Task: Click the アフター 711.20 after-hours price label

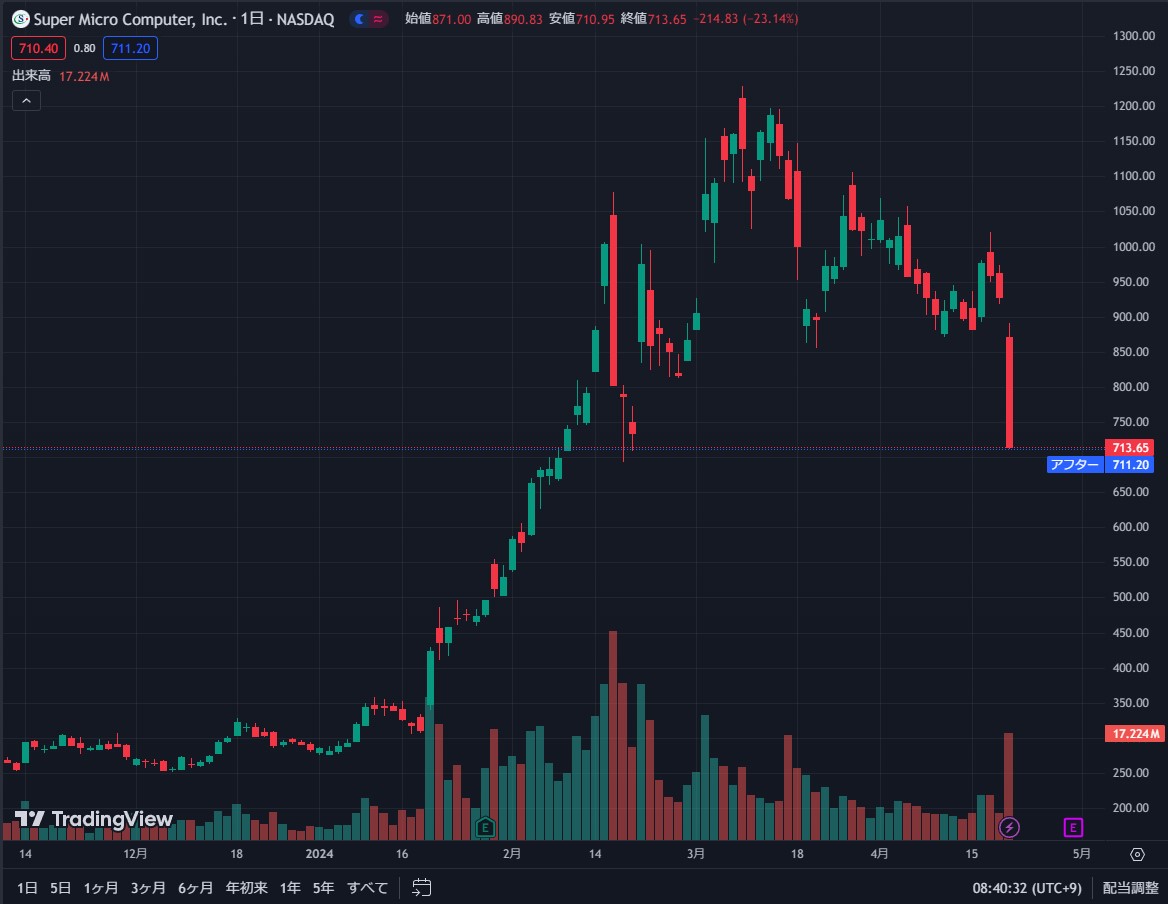Action: [x=1100, y=465]
